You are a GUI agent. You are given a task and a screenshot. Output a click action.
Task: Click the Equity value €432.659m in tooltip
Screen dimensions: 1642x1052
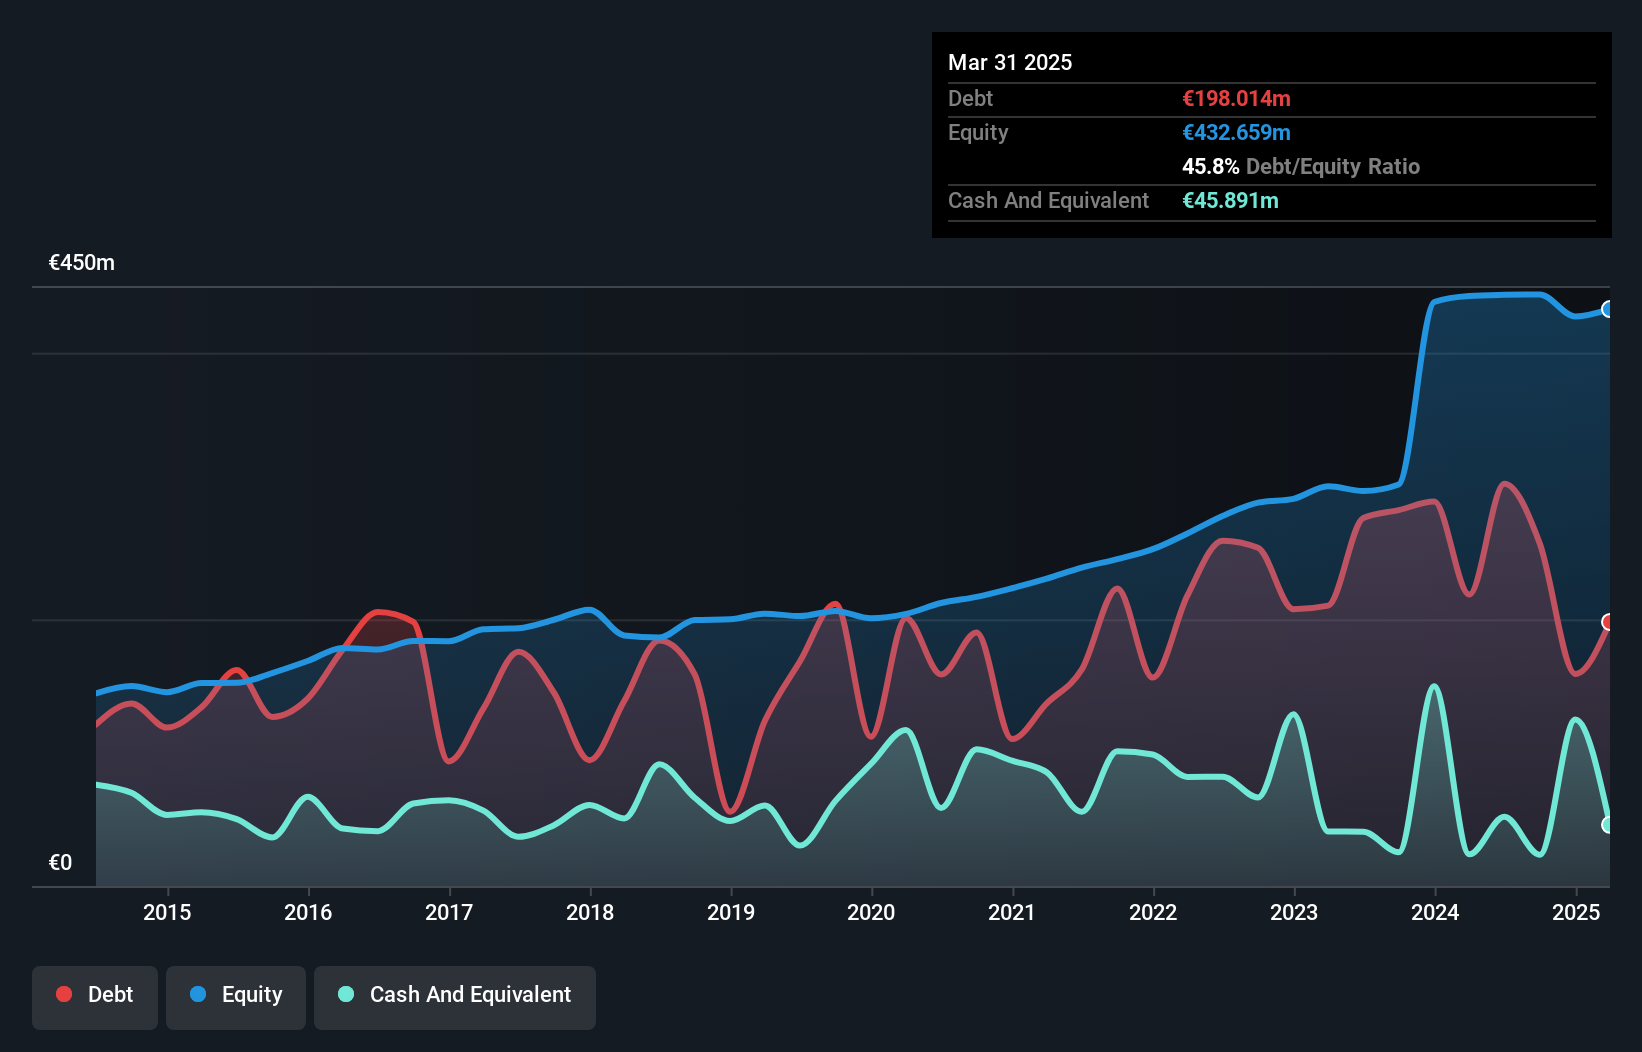point(1236,132)
